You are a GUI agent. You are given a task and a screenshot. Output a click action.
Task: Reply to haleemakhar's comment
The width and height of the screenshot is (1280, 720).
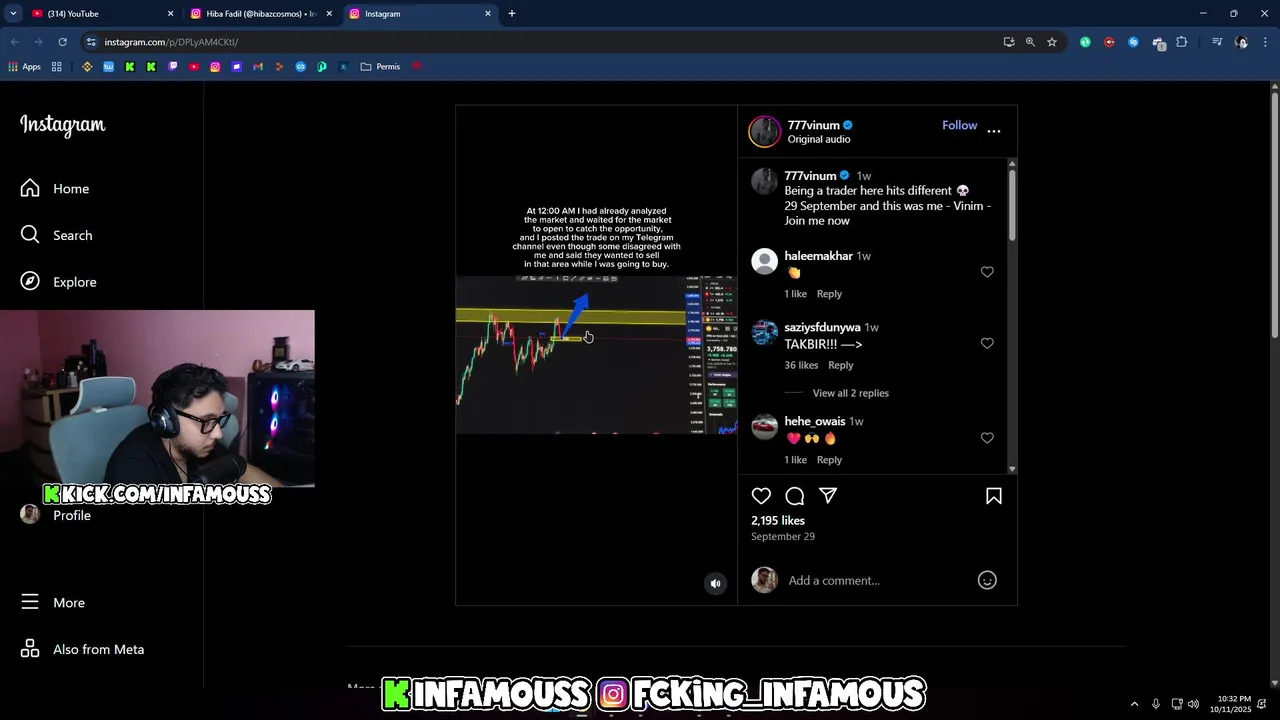click(829, 294)
